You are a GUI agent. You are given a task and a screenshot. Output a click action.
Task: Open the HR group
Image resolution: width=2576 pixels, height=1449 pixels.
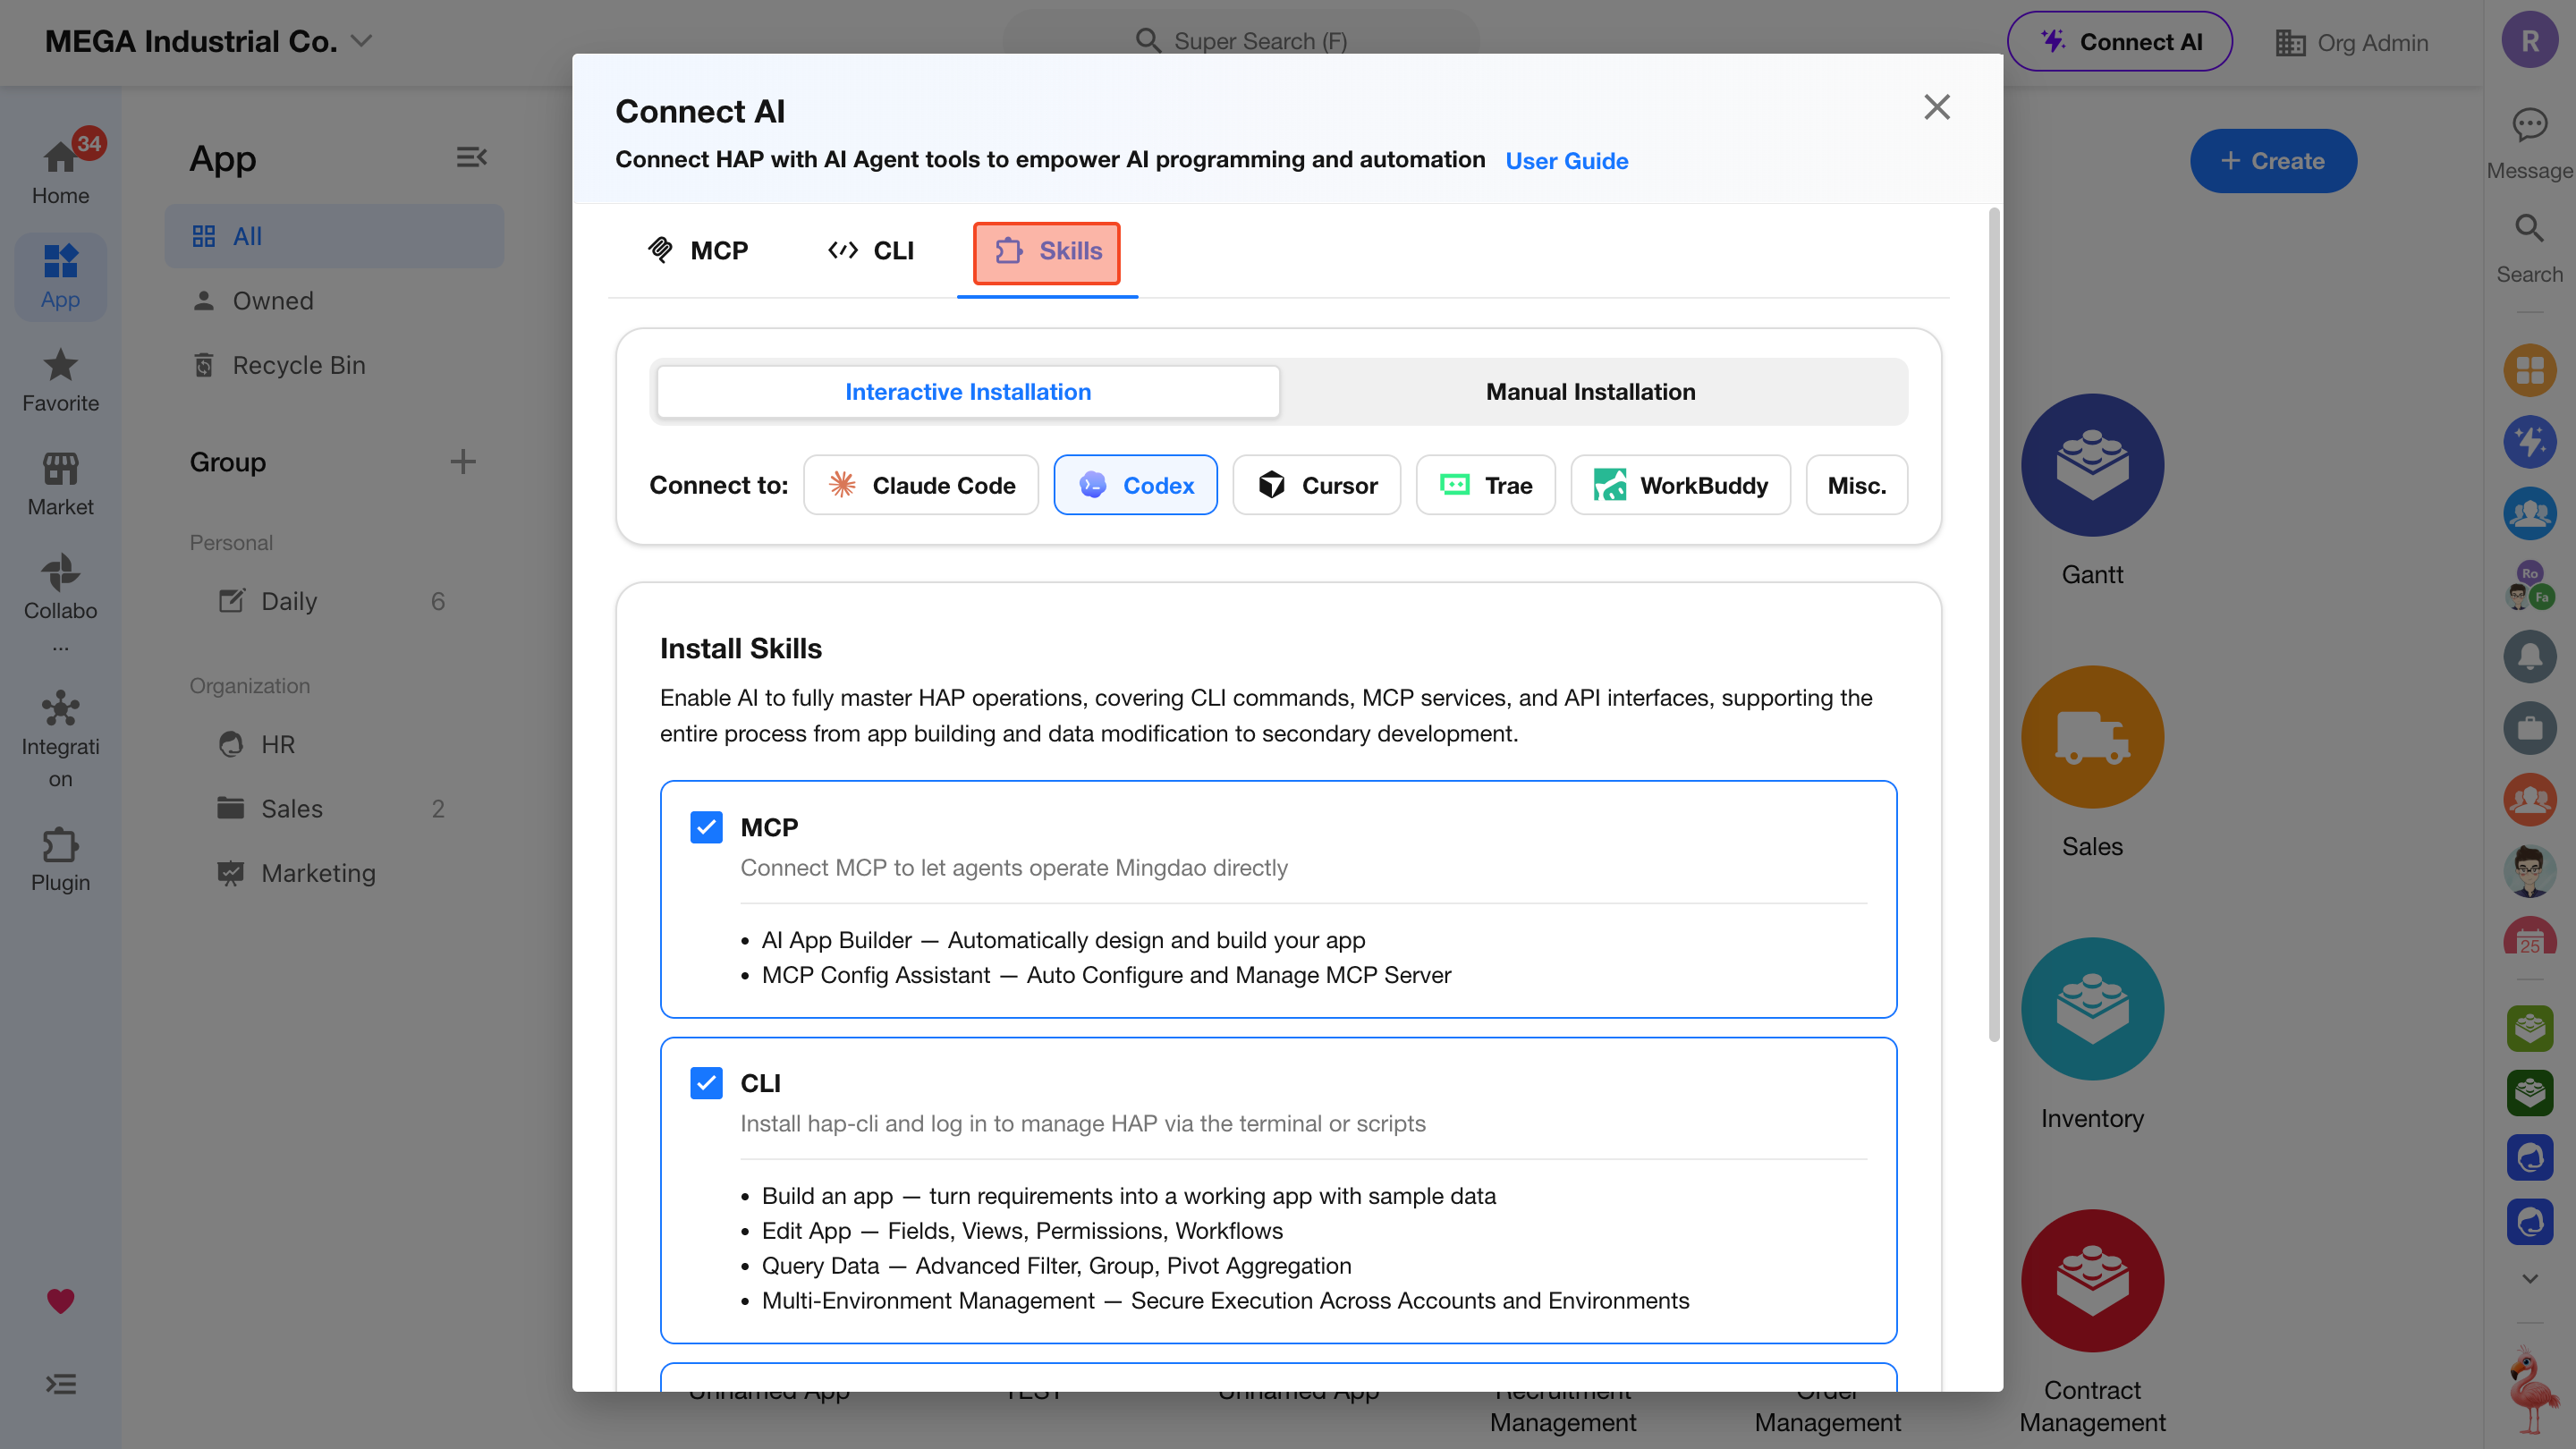pyautogui.click(x=334, y=744)
